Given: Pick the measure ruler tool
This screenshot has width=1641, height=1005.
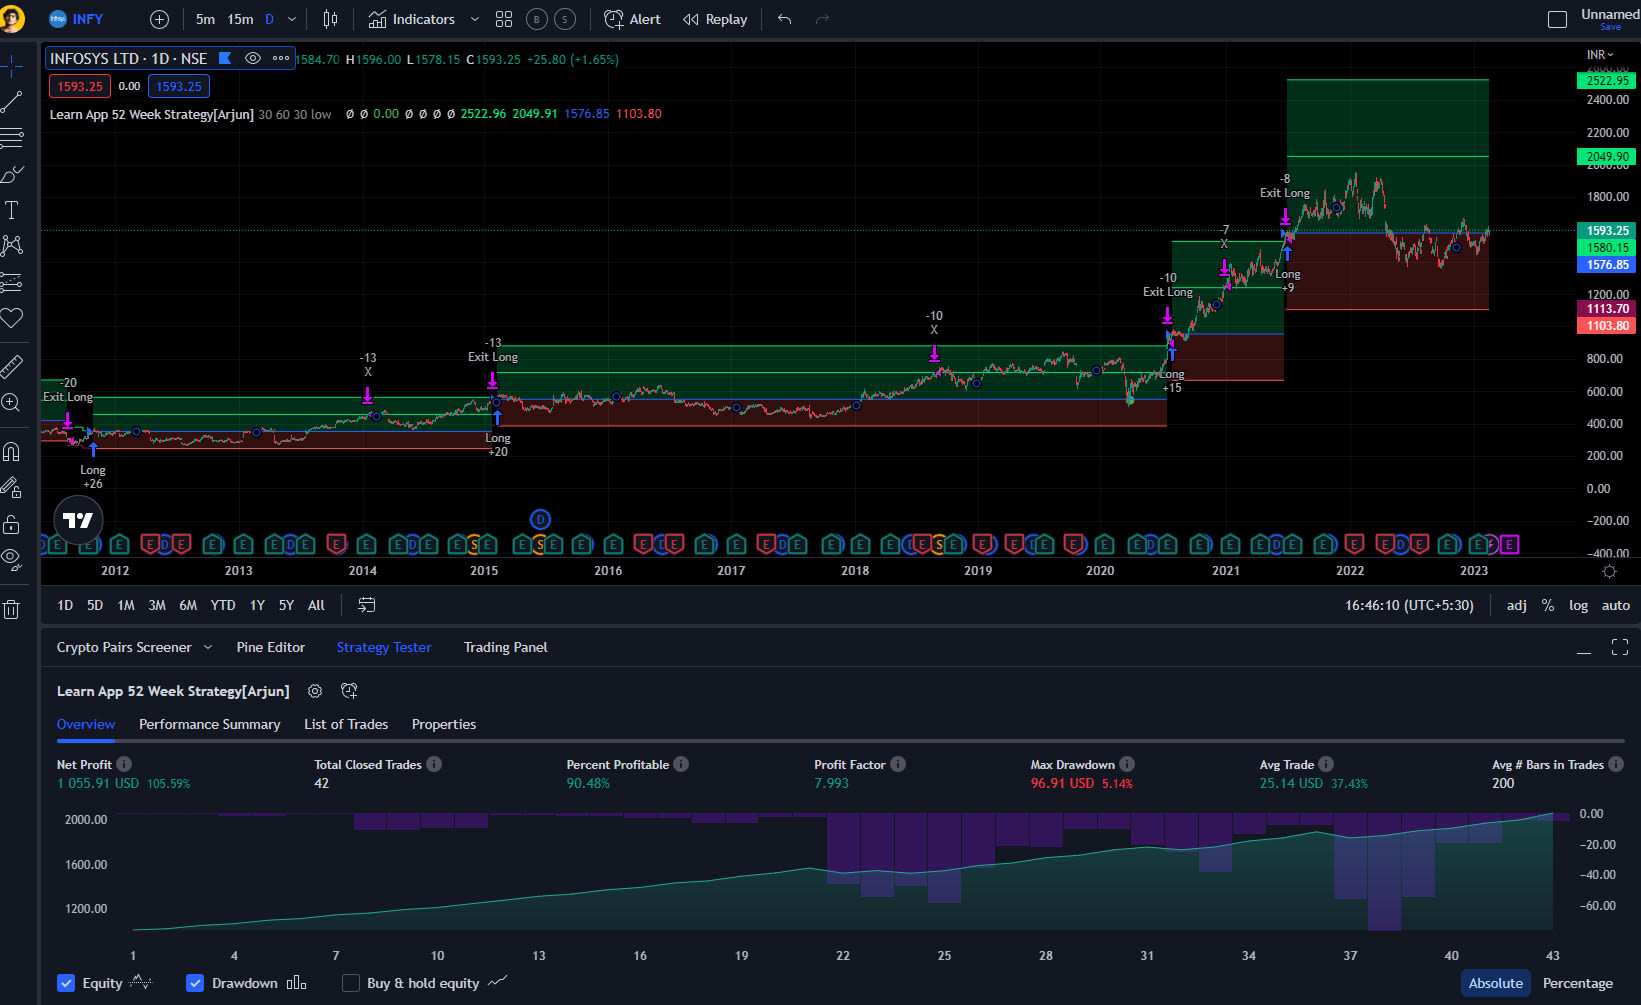Looking at the screenshot, I should [13, 366].
